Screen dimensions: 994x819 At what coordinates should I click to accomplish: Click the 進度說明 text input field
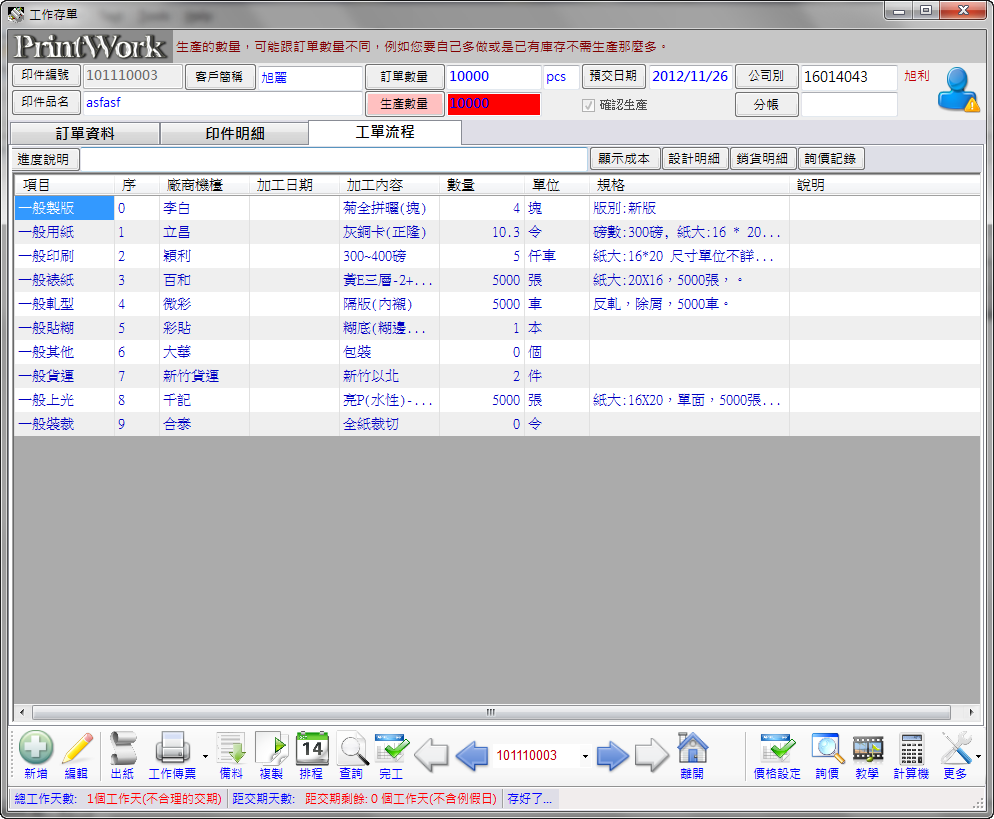click(x=334, y=159)
